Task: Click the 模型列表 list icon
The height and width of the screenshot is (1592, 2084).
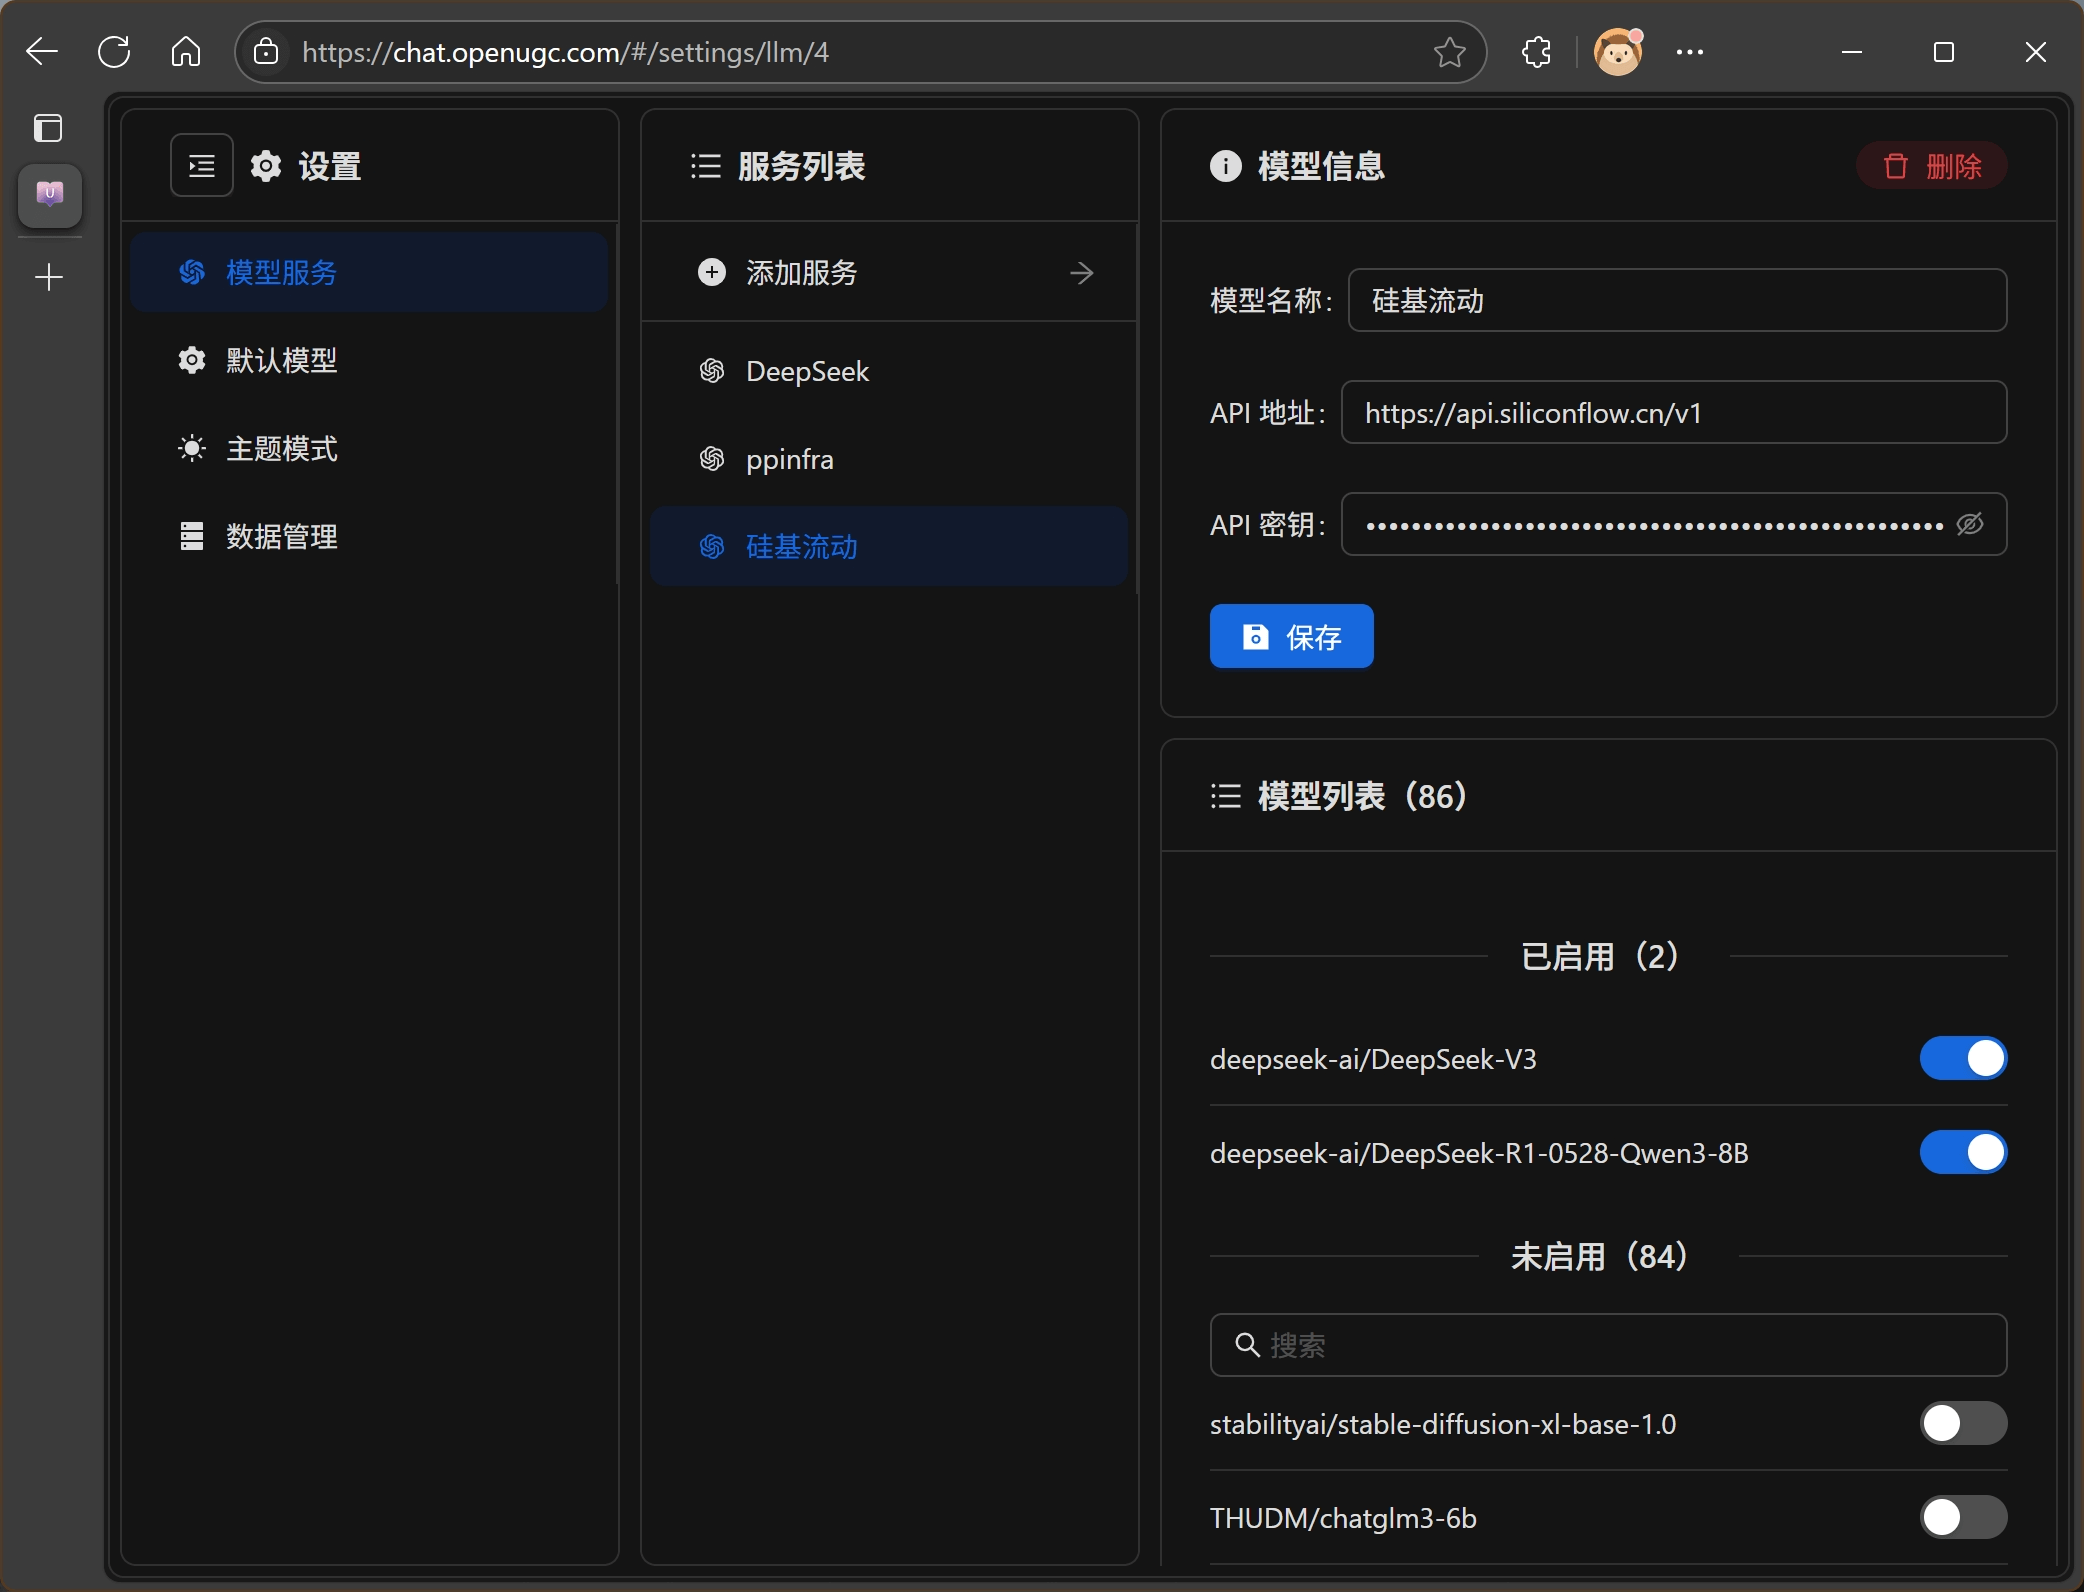Action: (x=1226, y=796)
